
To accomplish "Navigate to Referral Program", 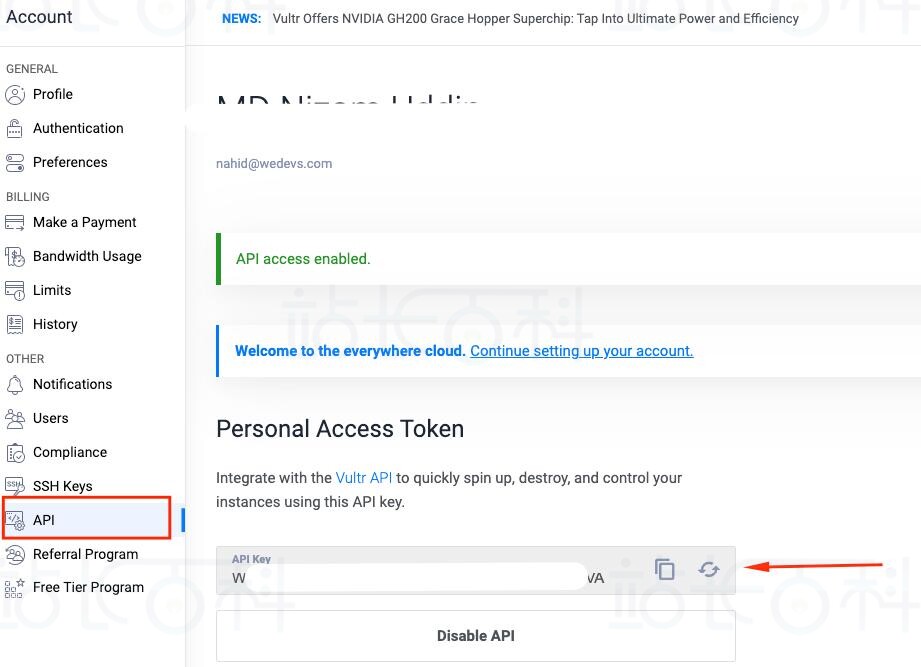I will click(x=85, y=554).
